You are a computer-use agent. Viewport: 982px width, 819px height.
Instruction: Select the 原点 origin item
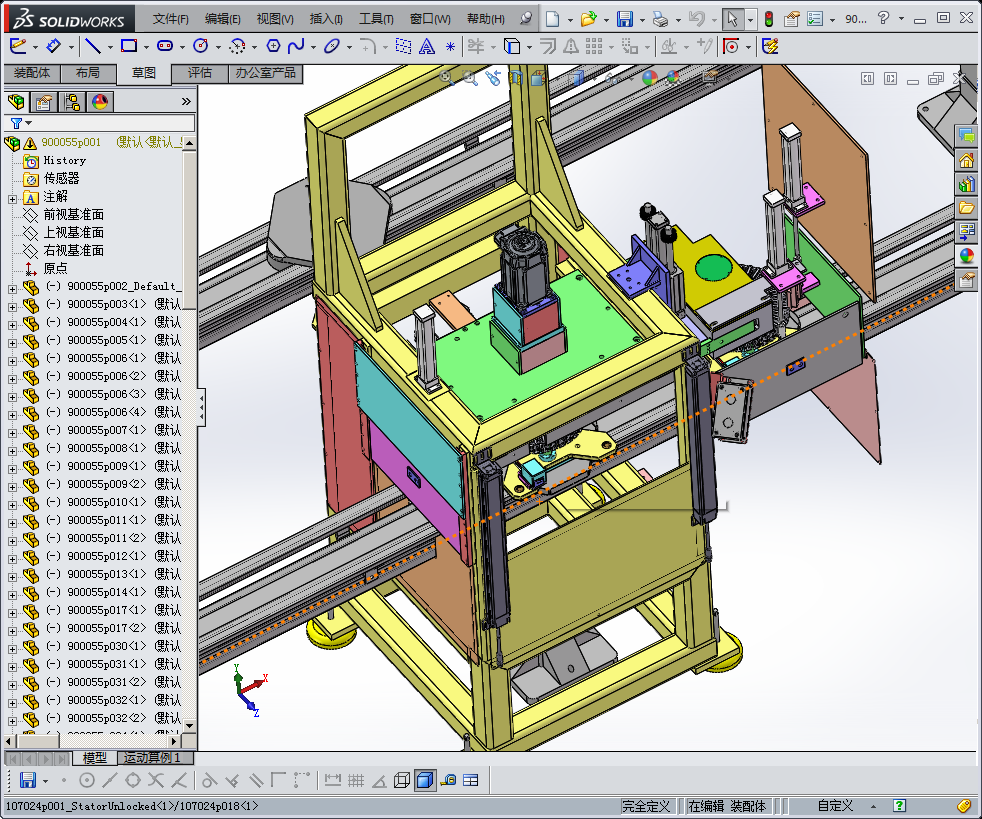pyautogui.click(x=55, y=269)
